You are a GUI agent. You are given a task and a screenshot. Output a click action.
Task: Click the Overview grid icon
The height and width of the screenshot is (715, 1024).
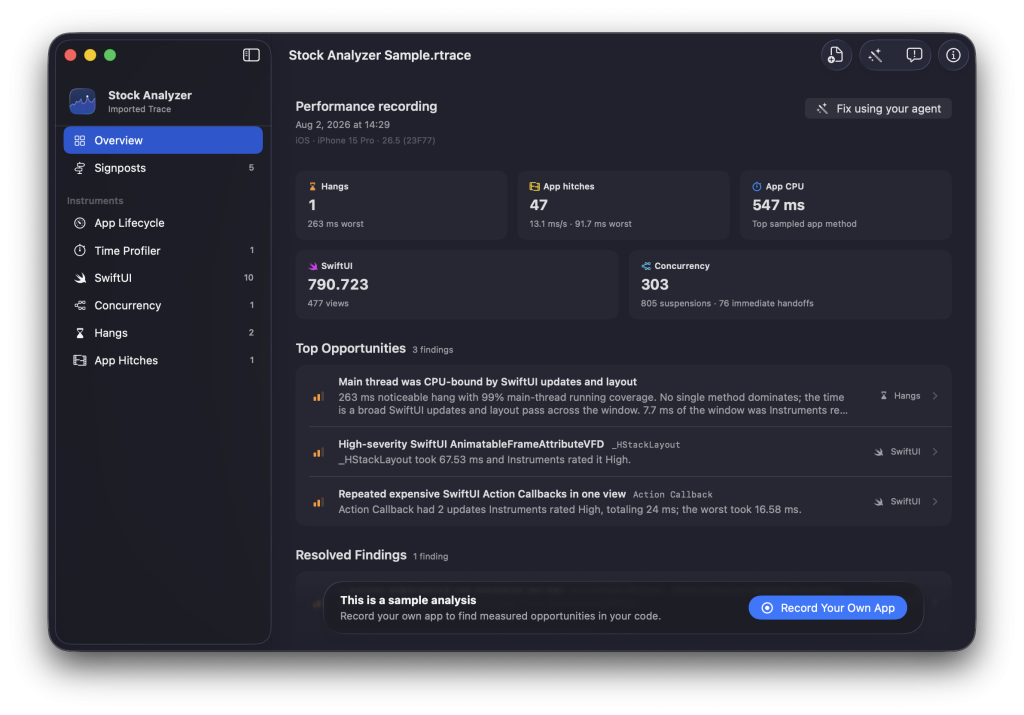tap(80, 140)
